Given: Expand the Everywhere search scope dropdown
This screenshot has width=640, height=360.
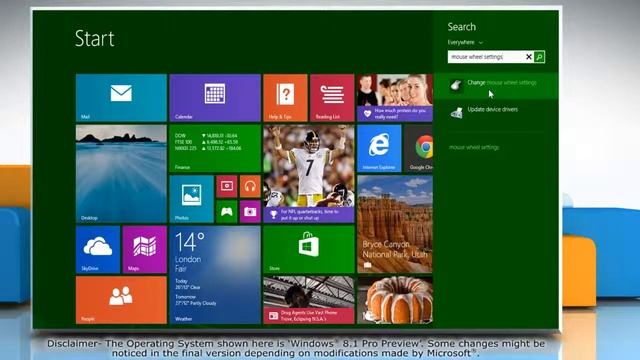Looking at the screenshot, I should (465, 42).
